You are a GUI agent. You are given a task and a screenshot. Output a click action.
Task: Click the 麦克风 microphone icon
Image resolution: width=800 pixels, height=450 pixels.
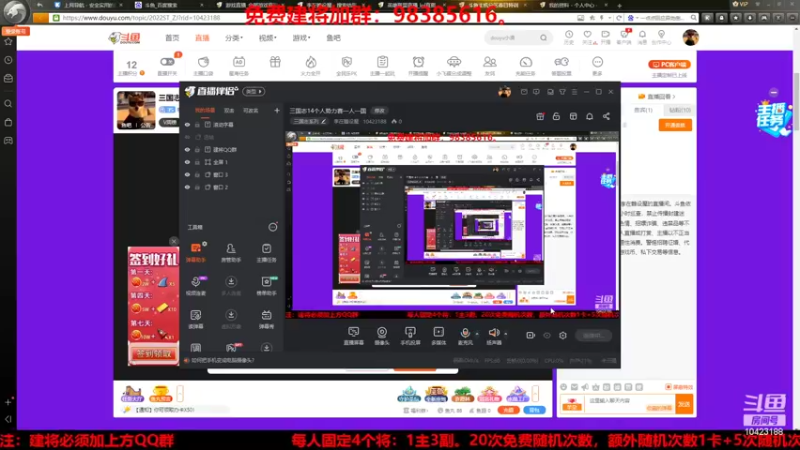tap(465, 333)
